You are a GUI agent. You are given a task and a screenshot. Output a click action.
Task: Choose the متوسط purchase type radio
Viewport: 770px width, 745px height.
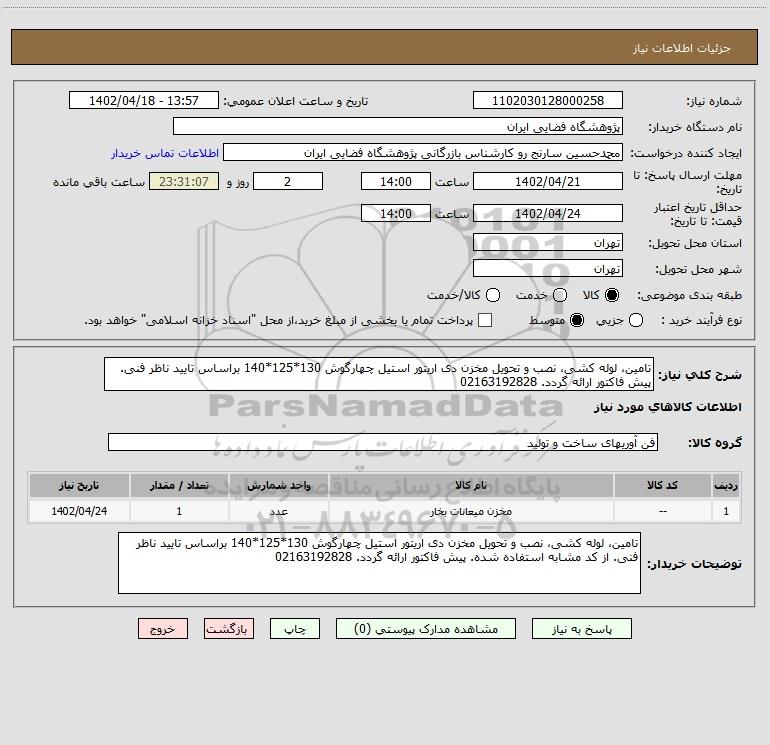577,320
